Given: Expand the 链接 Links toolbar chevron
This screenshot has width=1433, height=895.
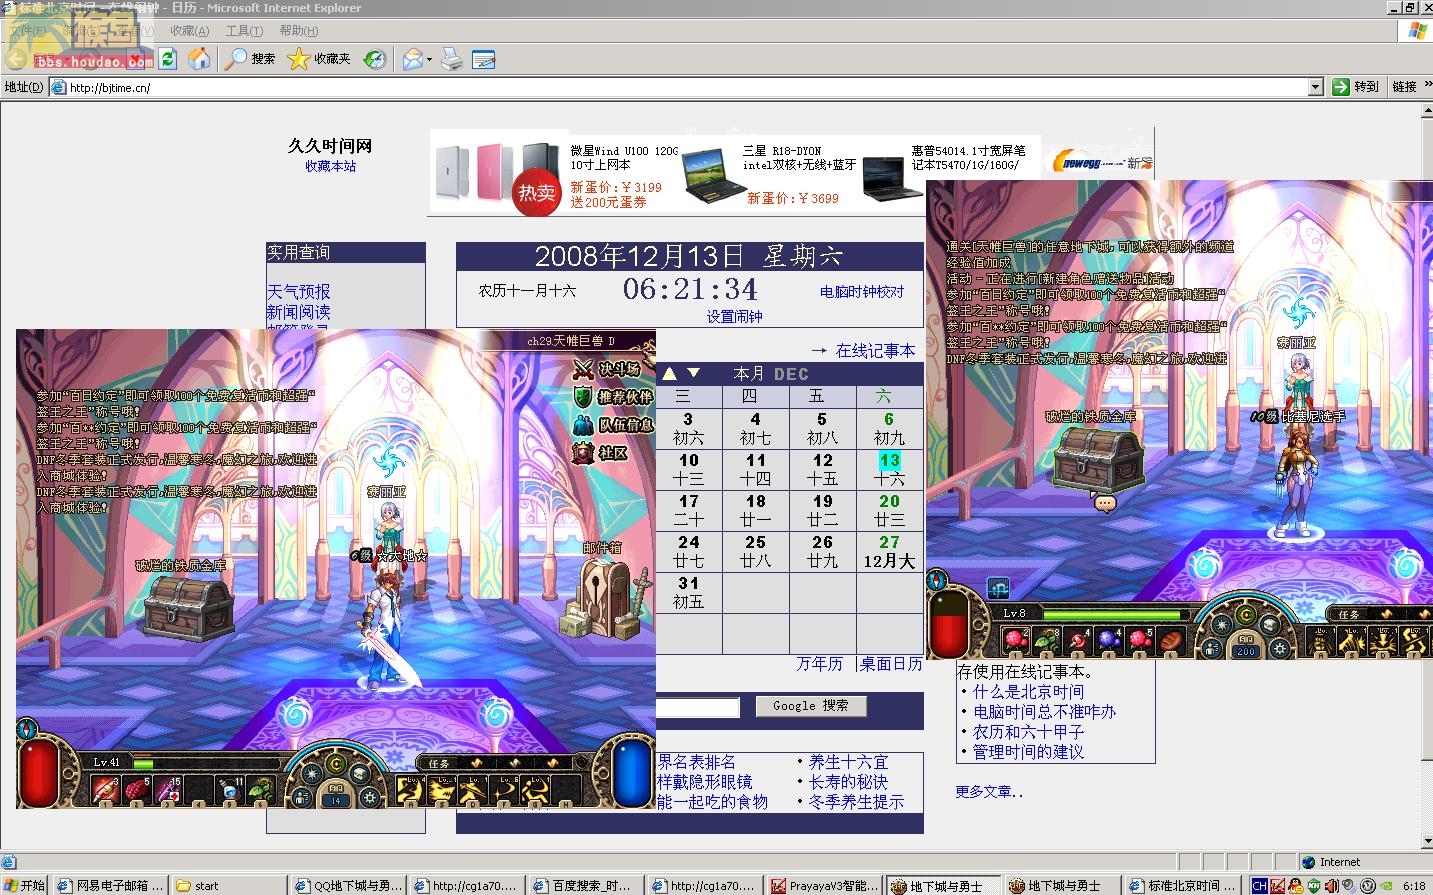Looking at the screenshot, I should pos(1428,86).
